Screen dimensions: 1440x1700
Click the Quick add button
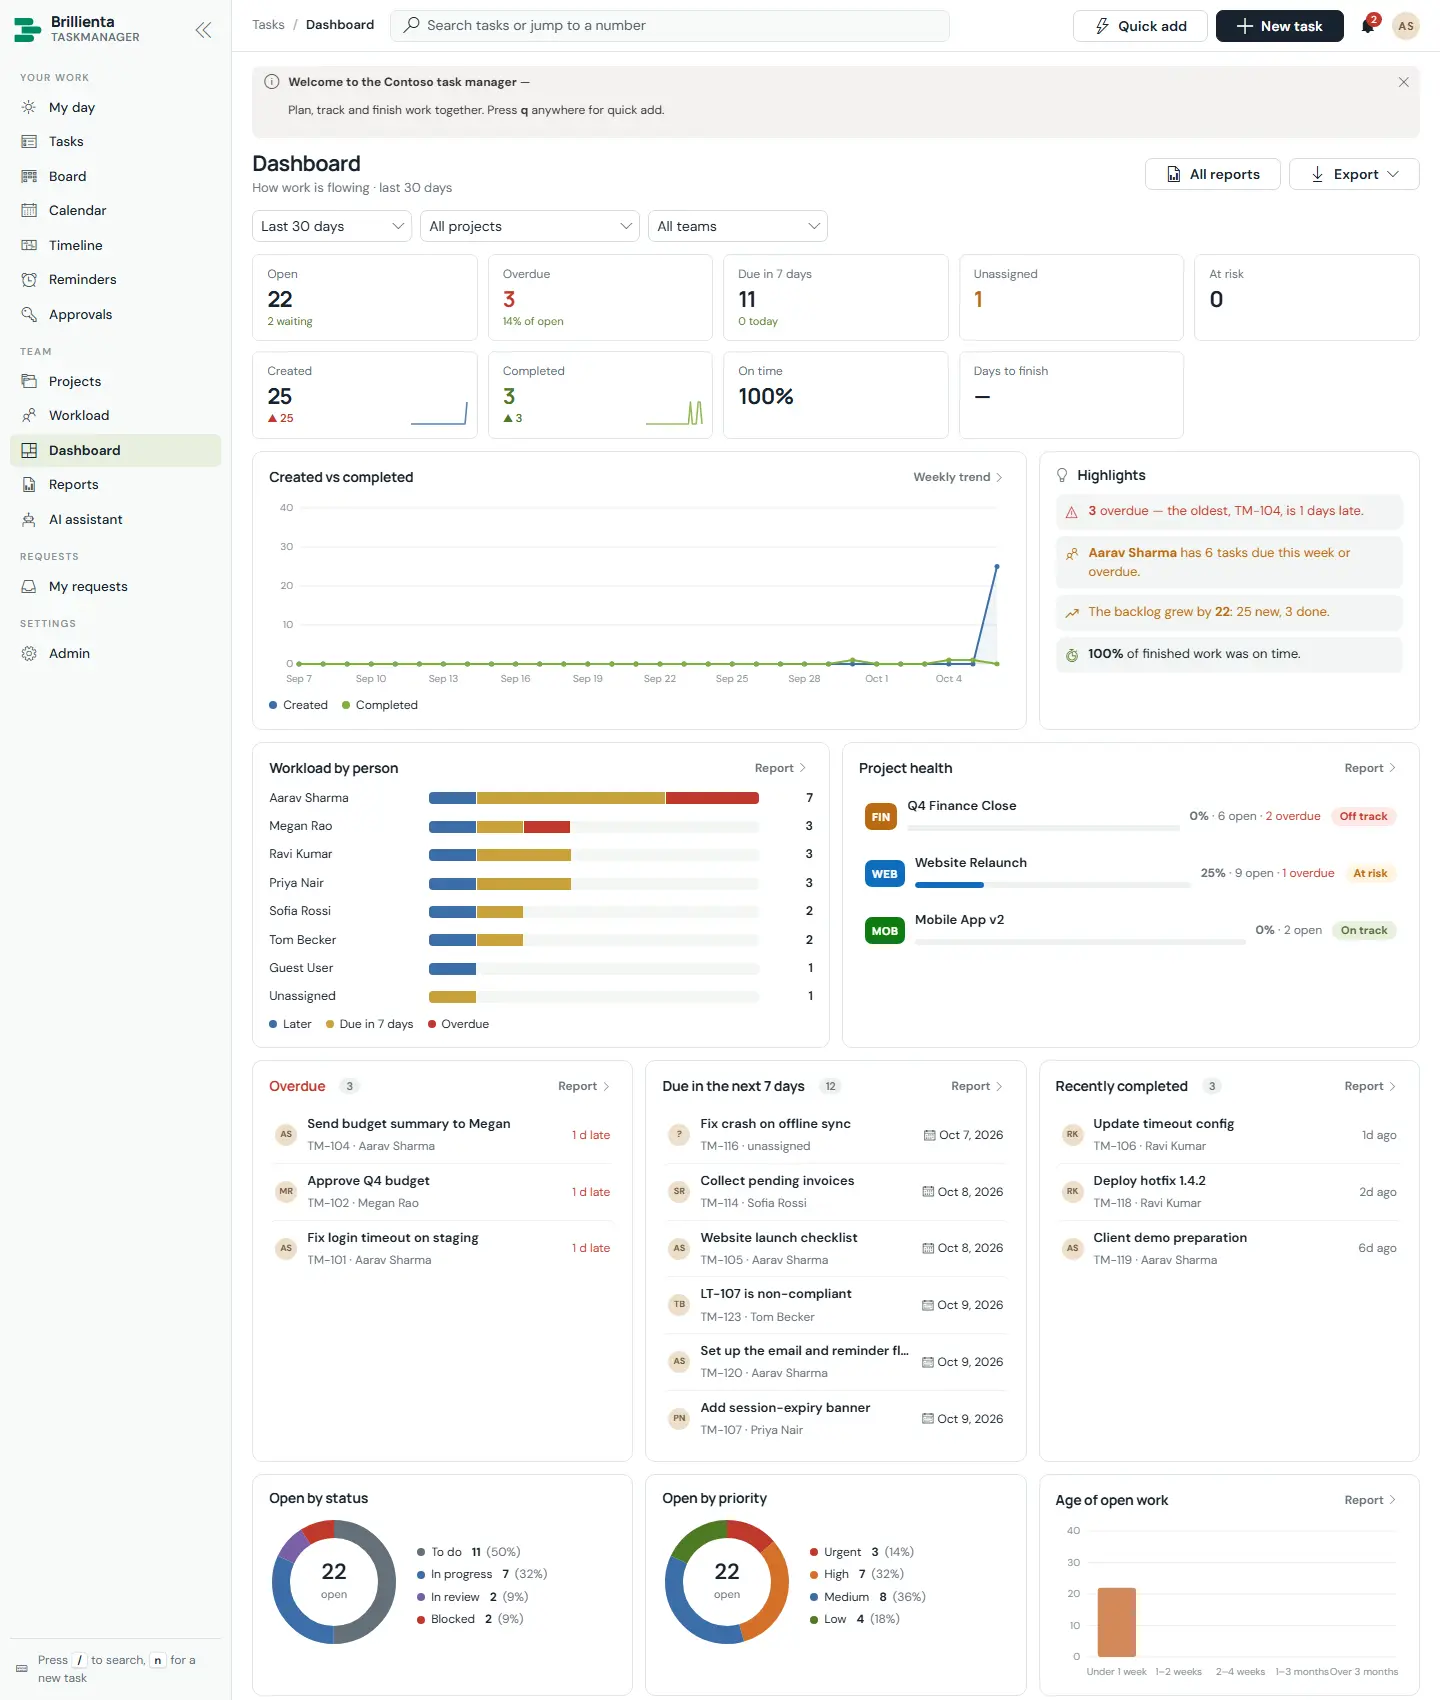1140,26
